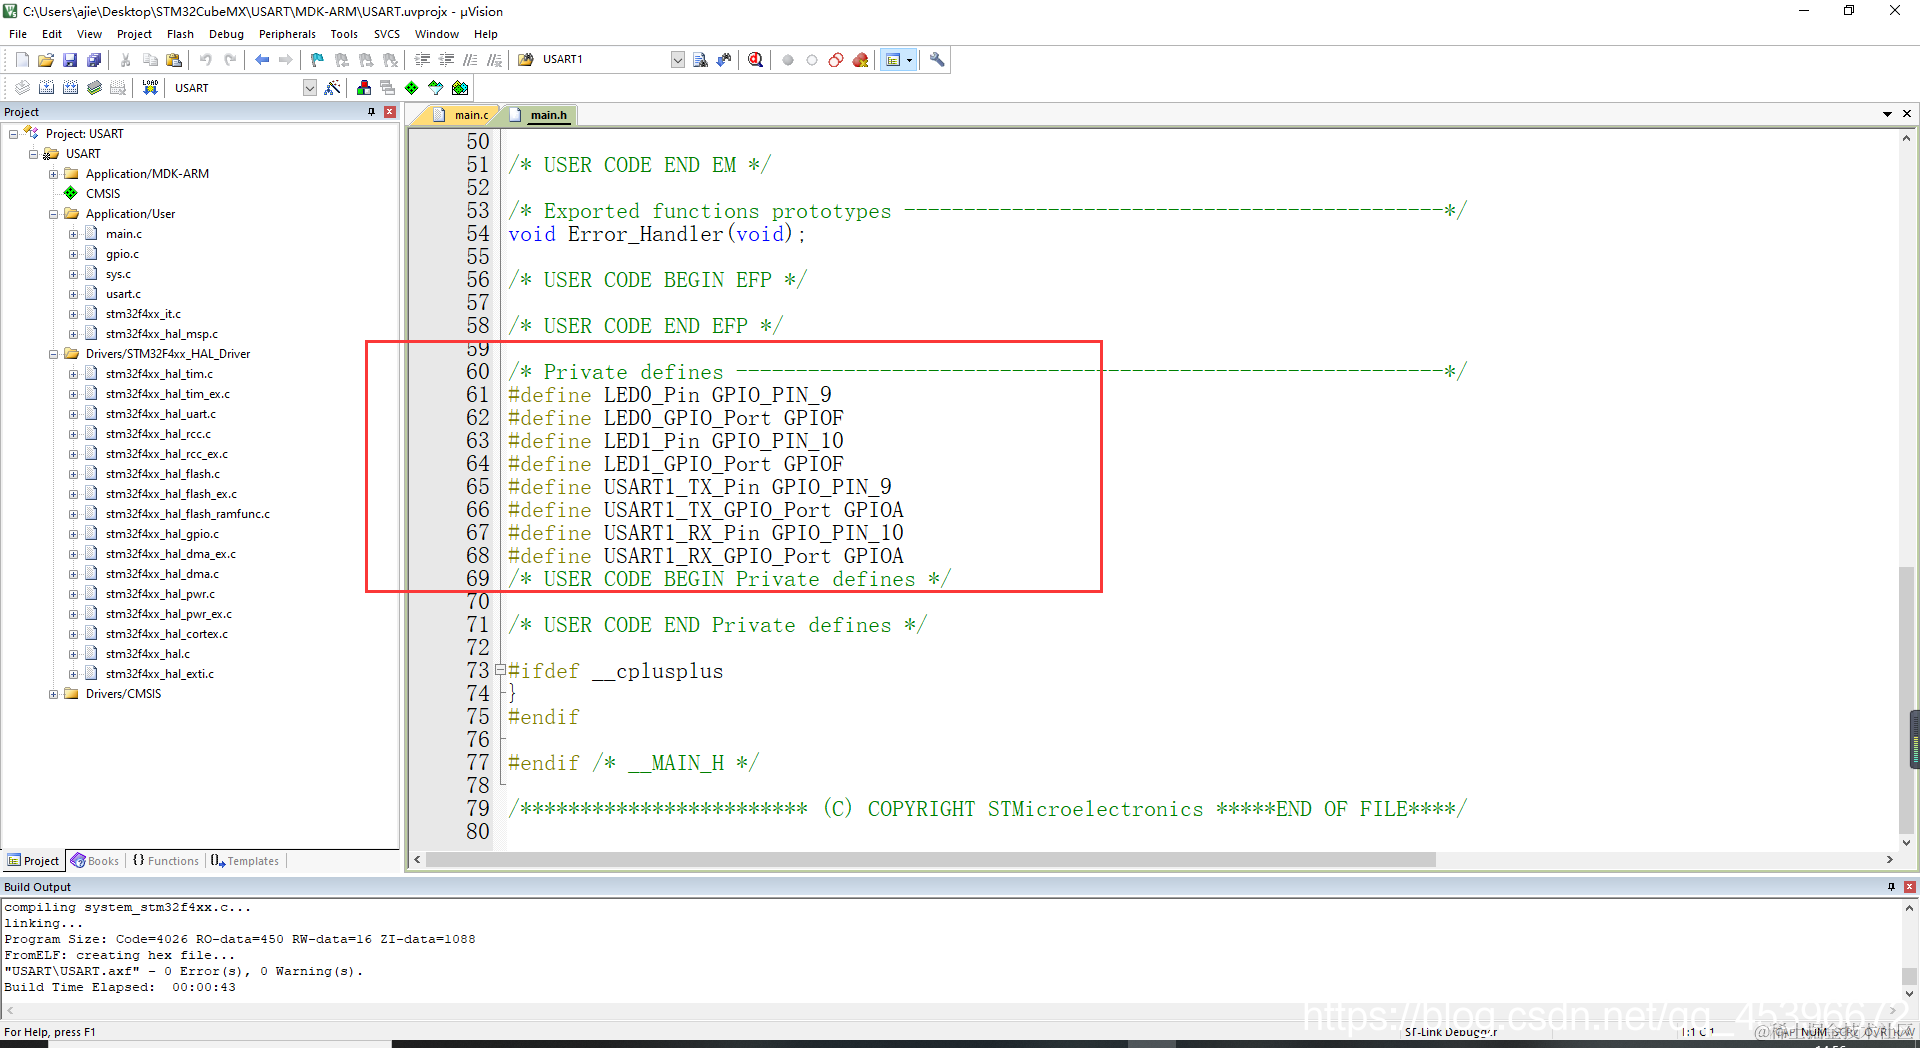The width and height of the screenshot is (1920, 1048).
Task: Download code to flash using the LOAD icon
Action: click(150, 88)
